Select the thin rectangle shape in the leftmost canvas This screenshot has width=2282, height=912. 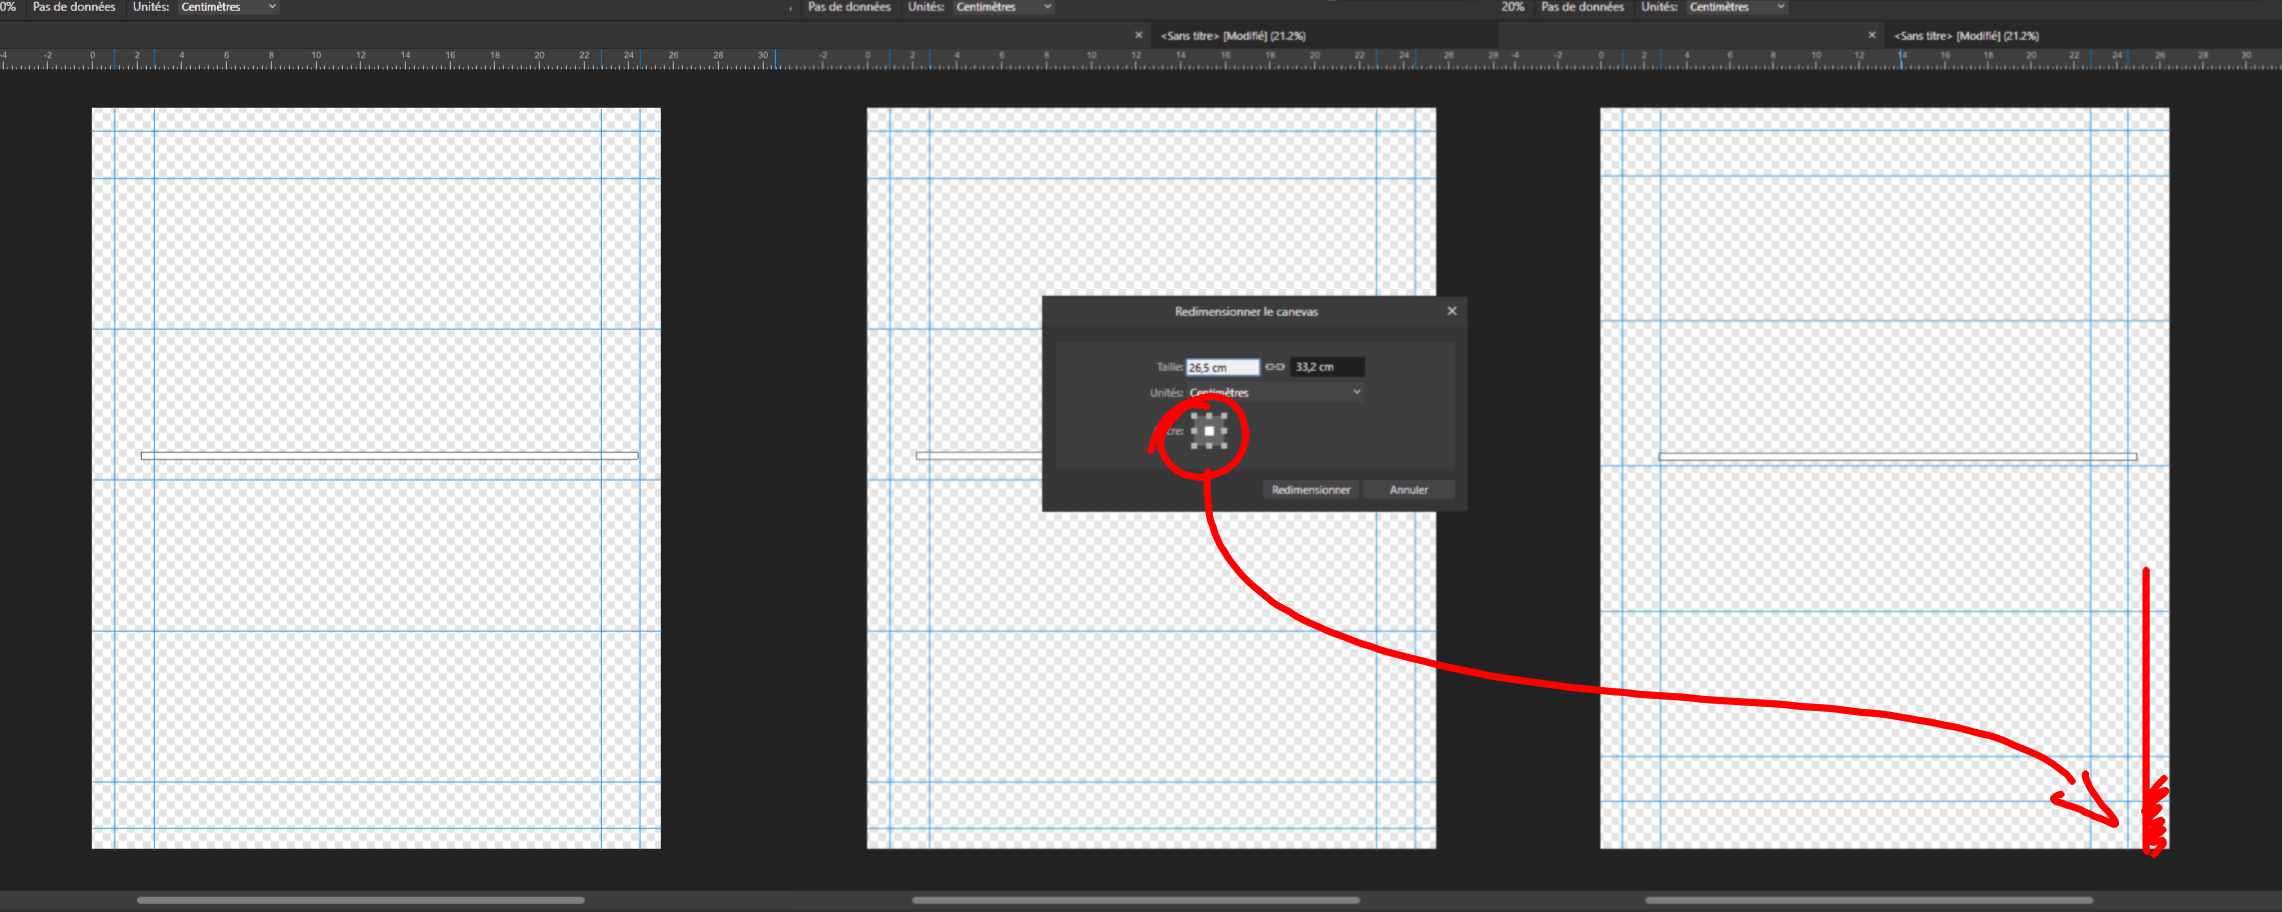[x=390, y=456]
